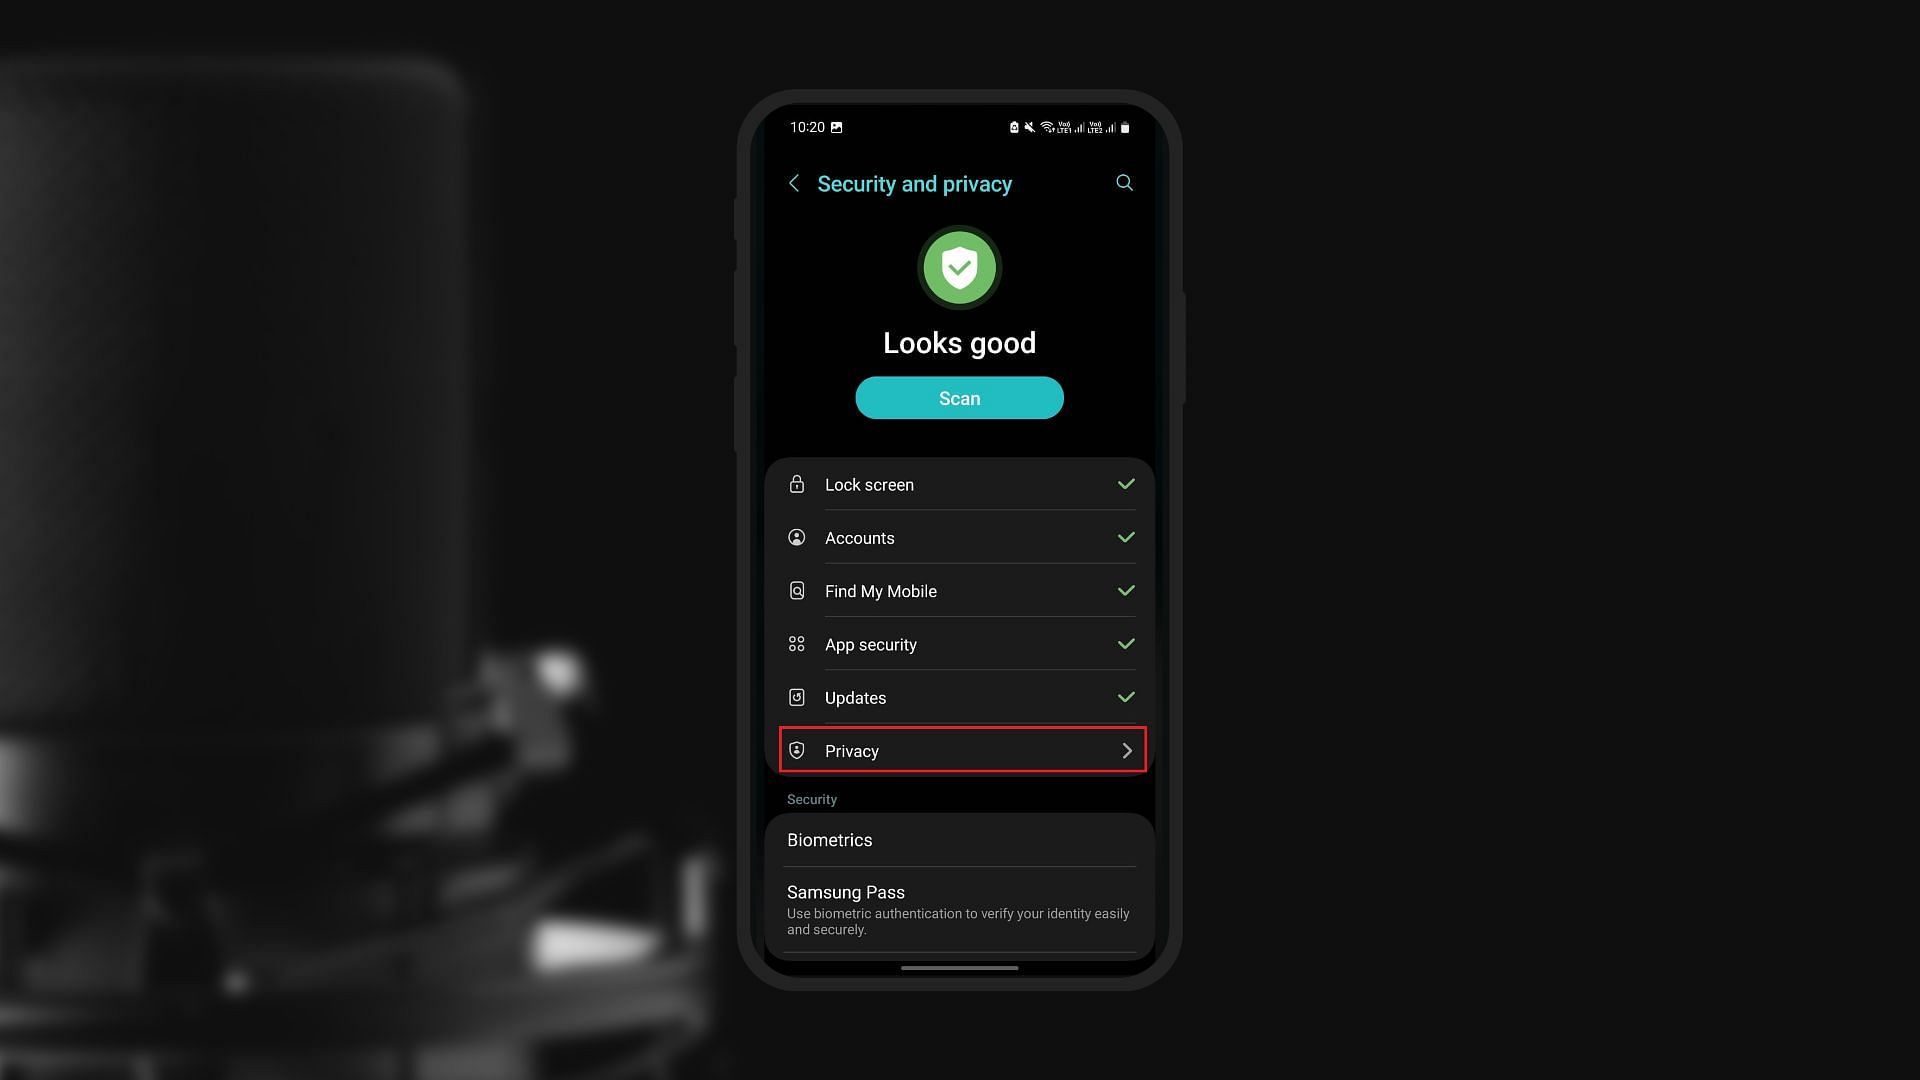Tap the Lock screen settings icon
This screenshot has height=1080, width=1920.
[795, 484]
